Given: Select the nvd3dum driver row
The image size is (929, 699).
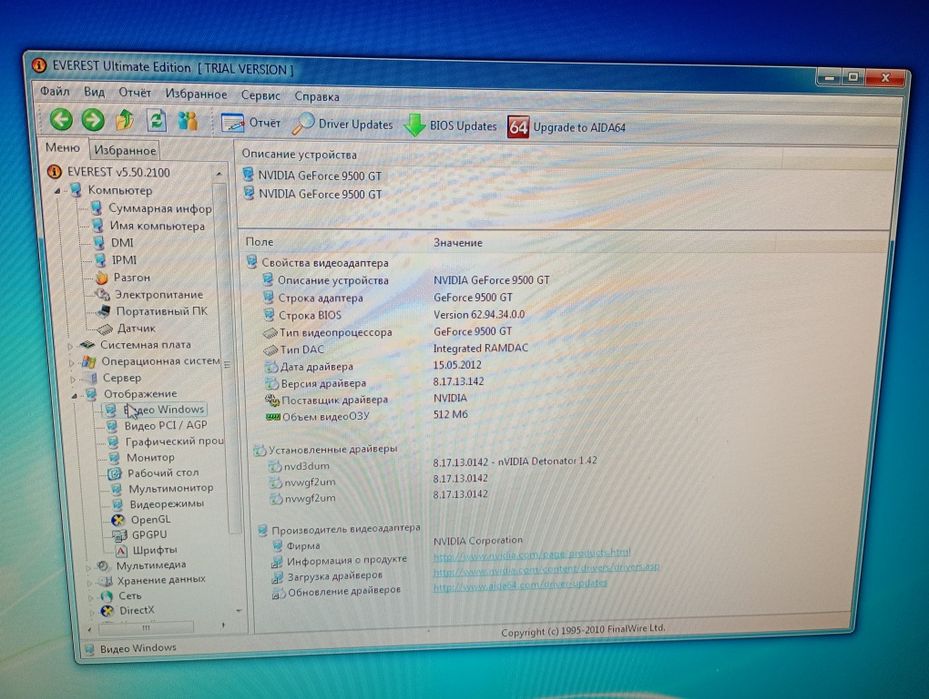Looking at the screenshot, I should (306, 466).
